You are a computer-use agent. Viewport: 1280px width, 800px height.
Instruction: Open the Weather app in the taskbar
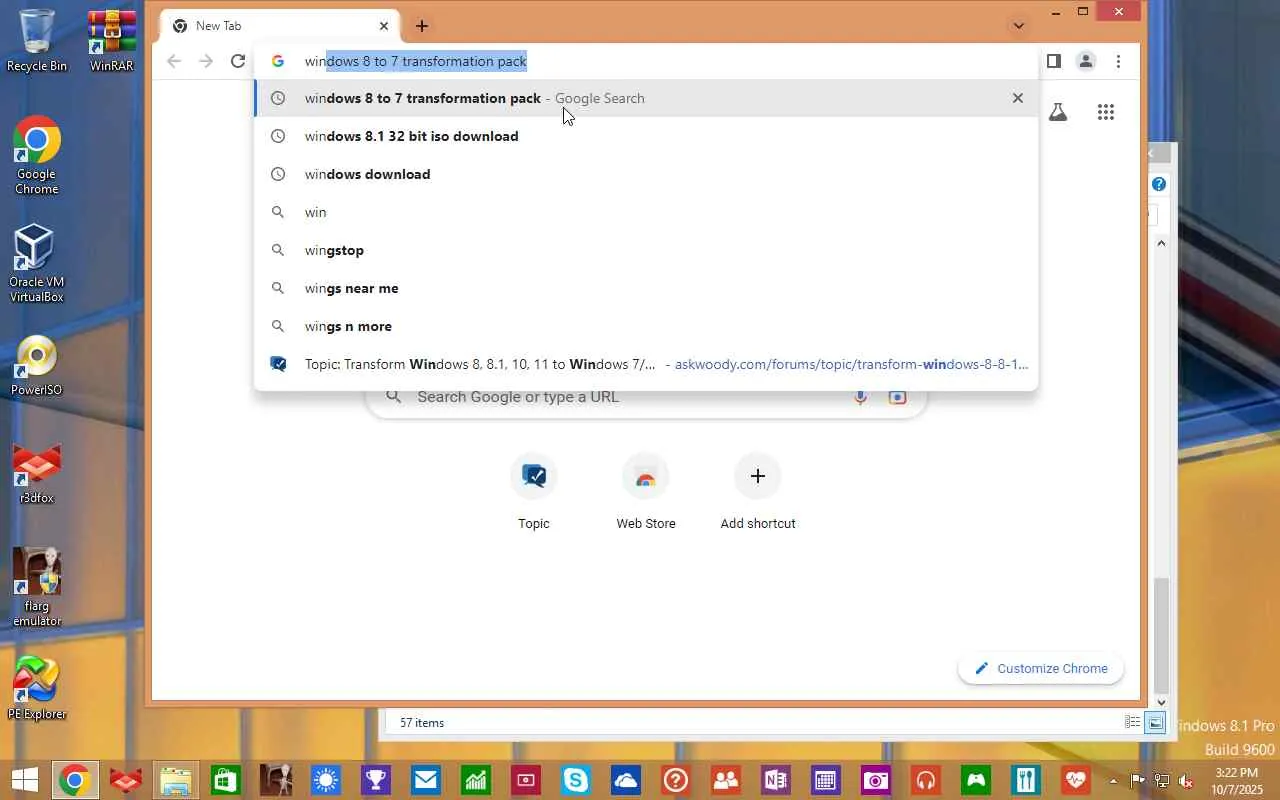click(325, 780)
